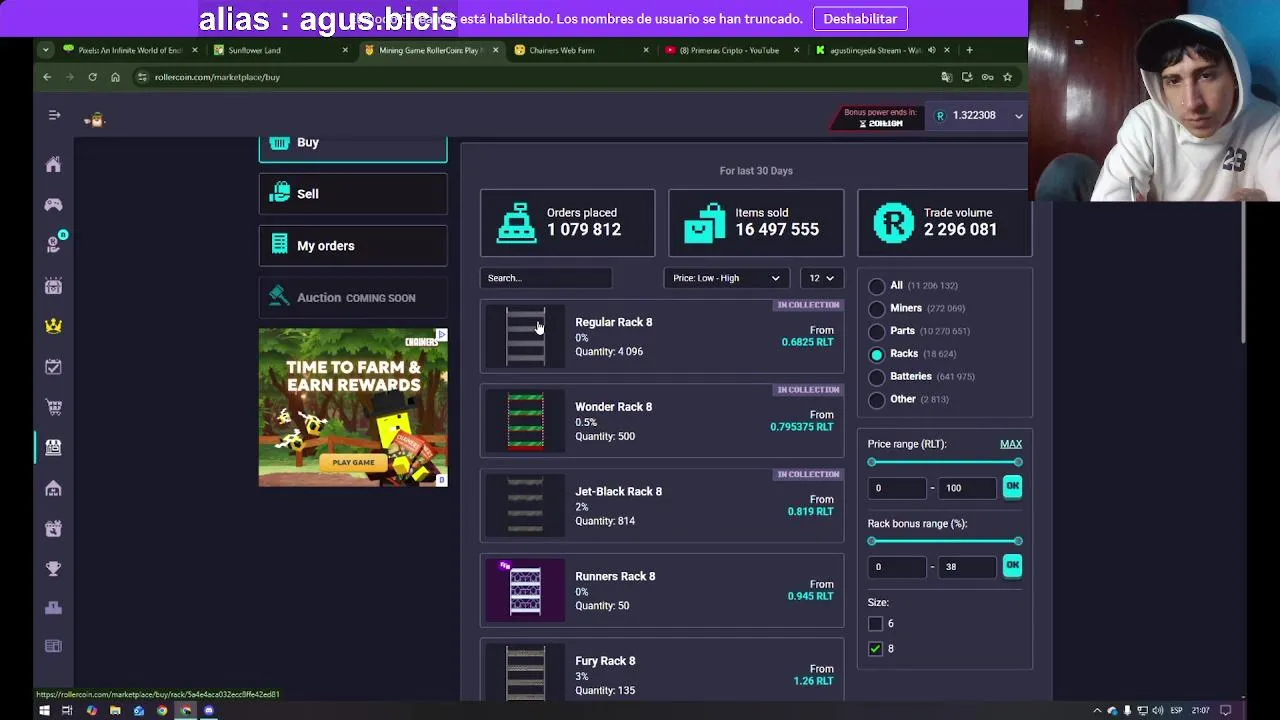
Task: Open the sidebar icon with the notification badge
Action: click(x=53, y=244)
